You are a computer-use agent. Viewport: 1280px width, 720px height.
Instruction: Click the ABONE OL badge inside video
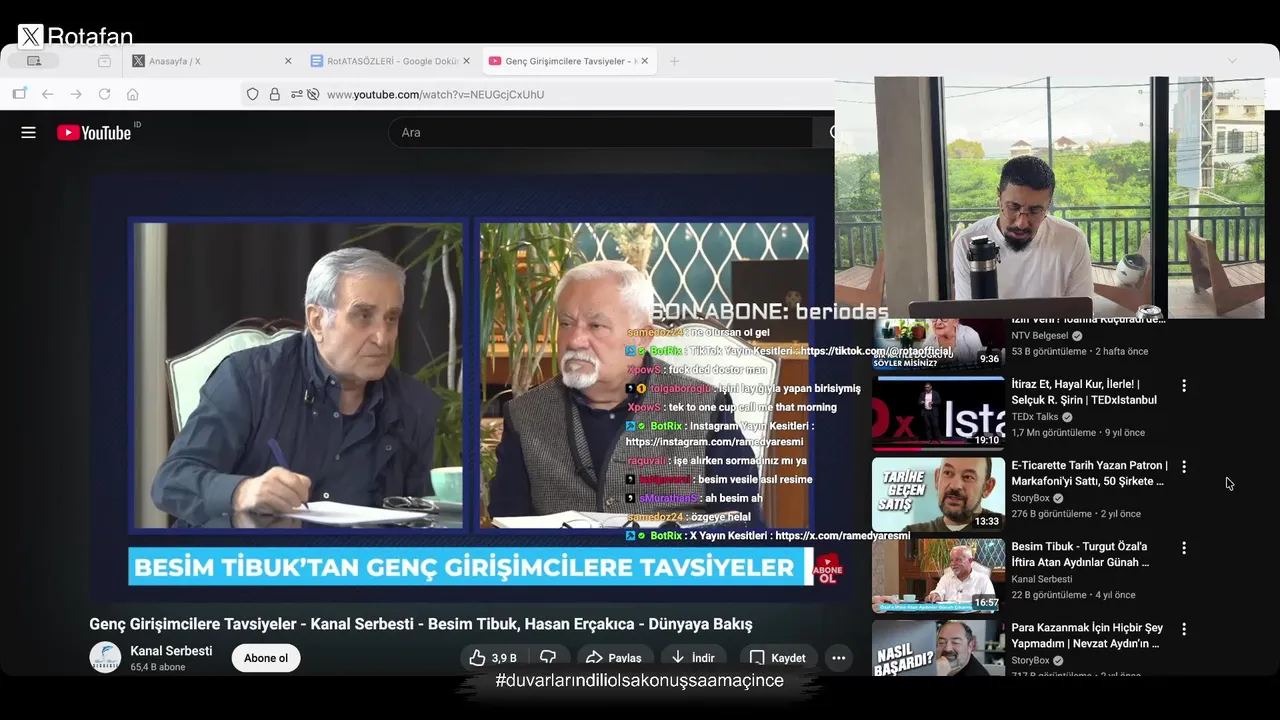(828, 568)
